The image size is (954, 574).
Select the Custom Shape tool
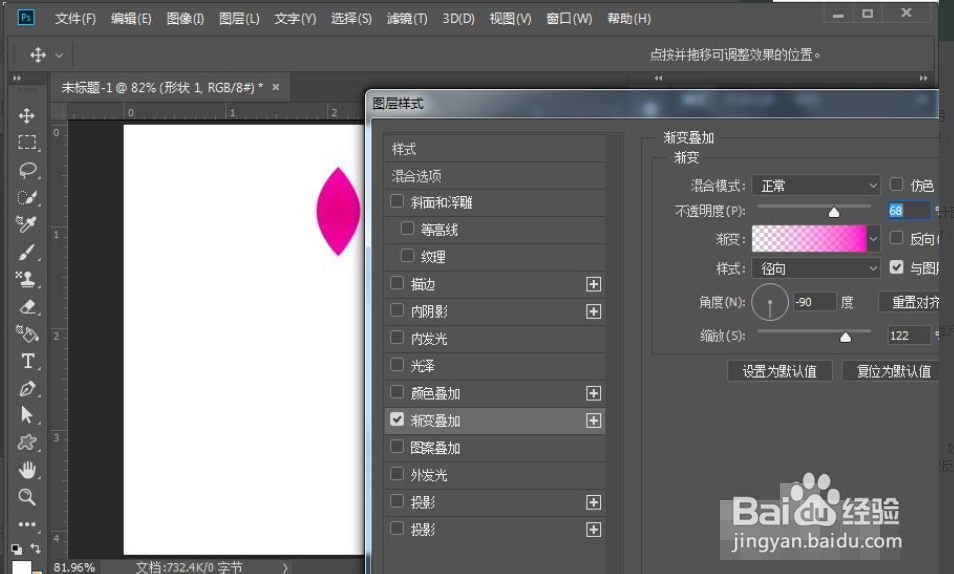pyautogui.click(x=27, y=443)
